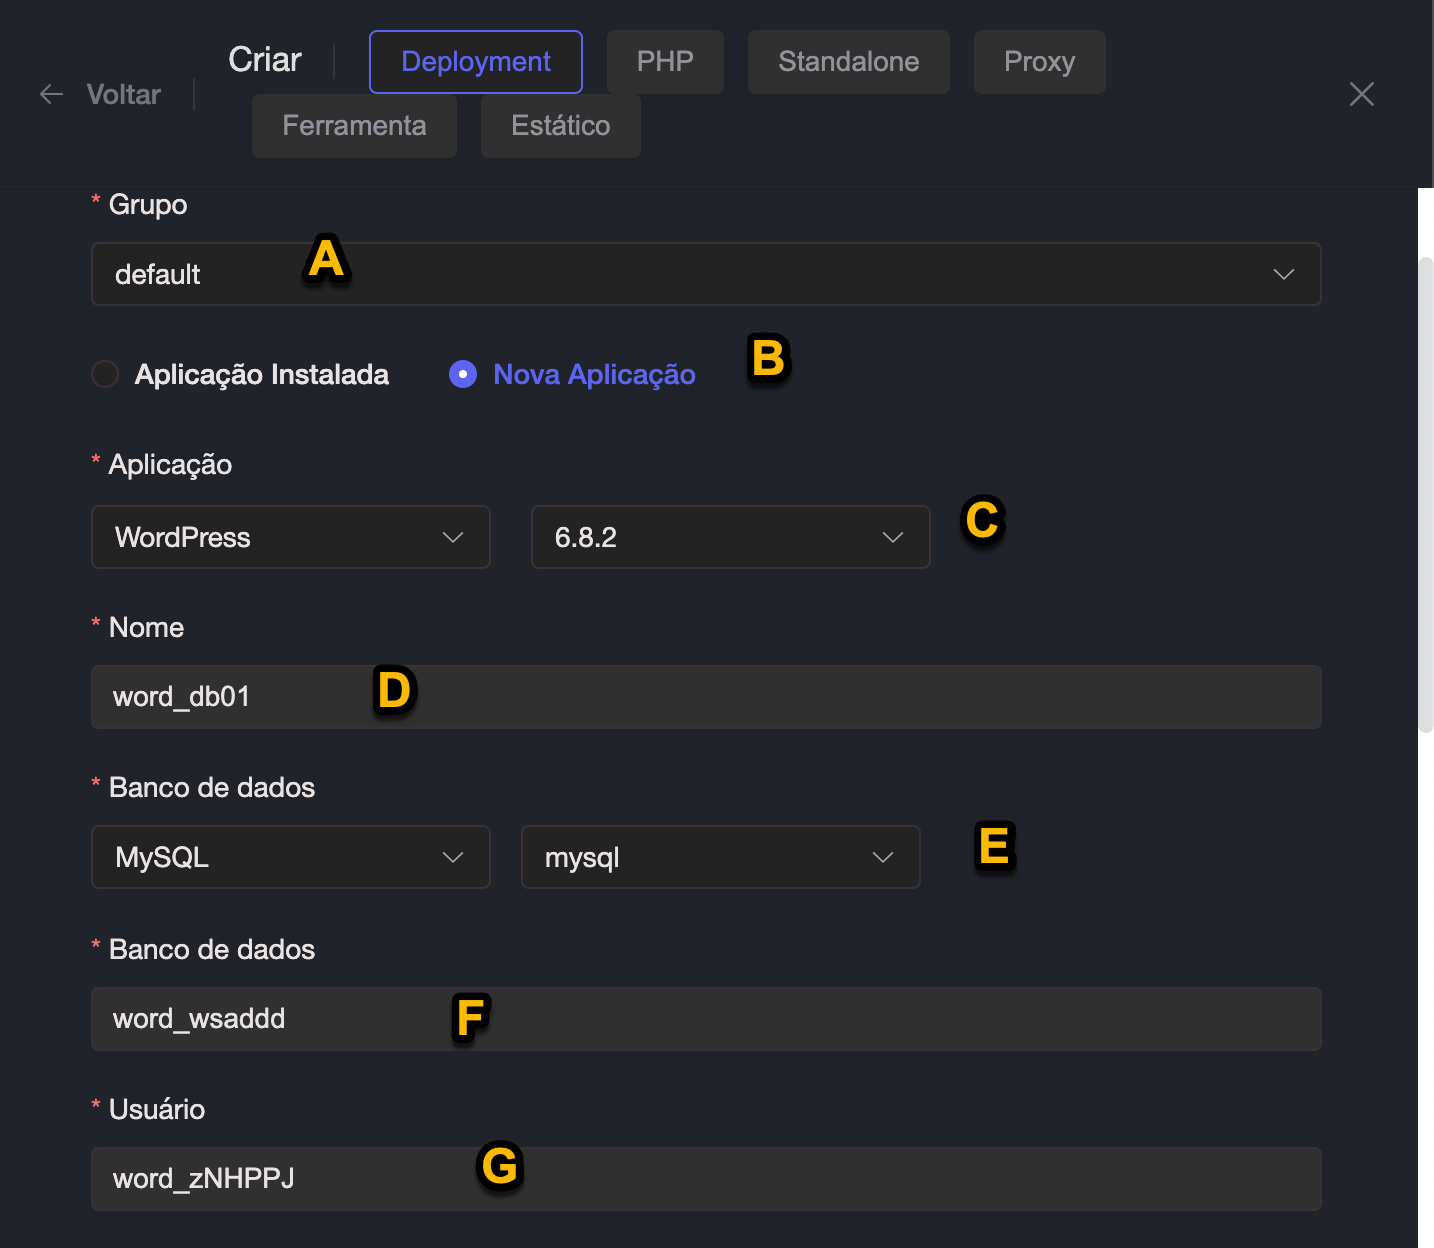Image resolution: width=1434 pixels, height=1248 pixels.
Task: Expand the WordPress application dropdown
Action: 290,537
